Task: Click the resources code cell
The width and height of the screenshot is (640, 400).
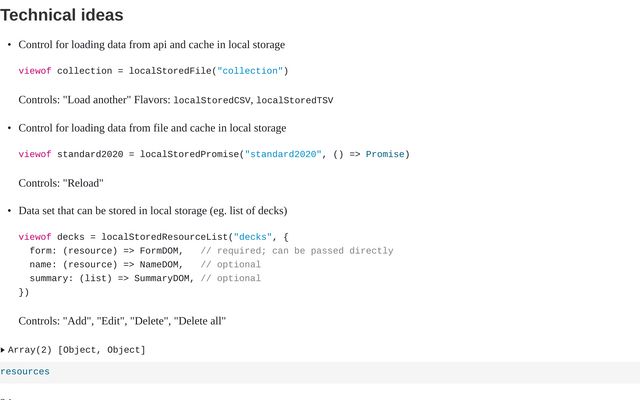Action: coord(25,372)
